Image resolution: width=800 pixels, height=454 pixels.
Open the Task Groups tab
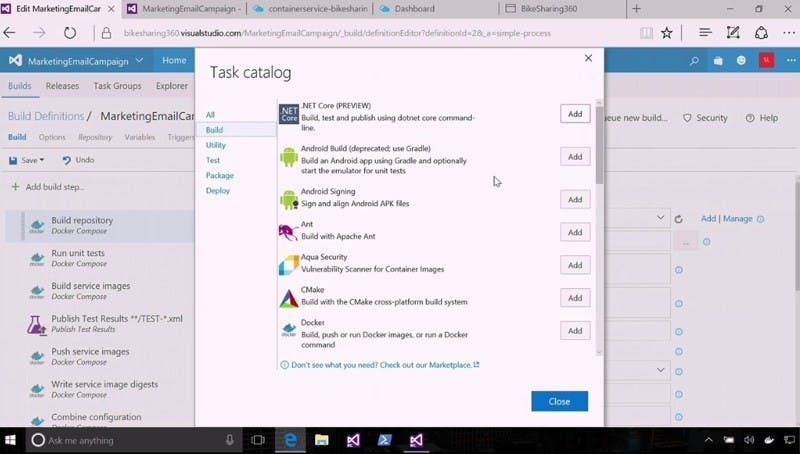[117, 86]
